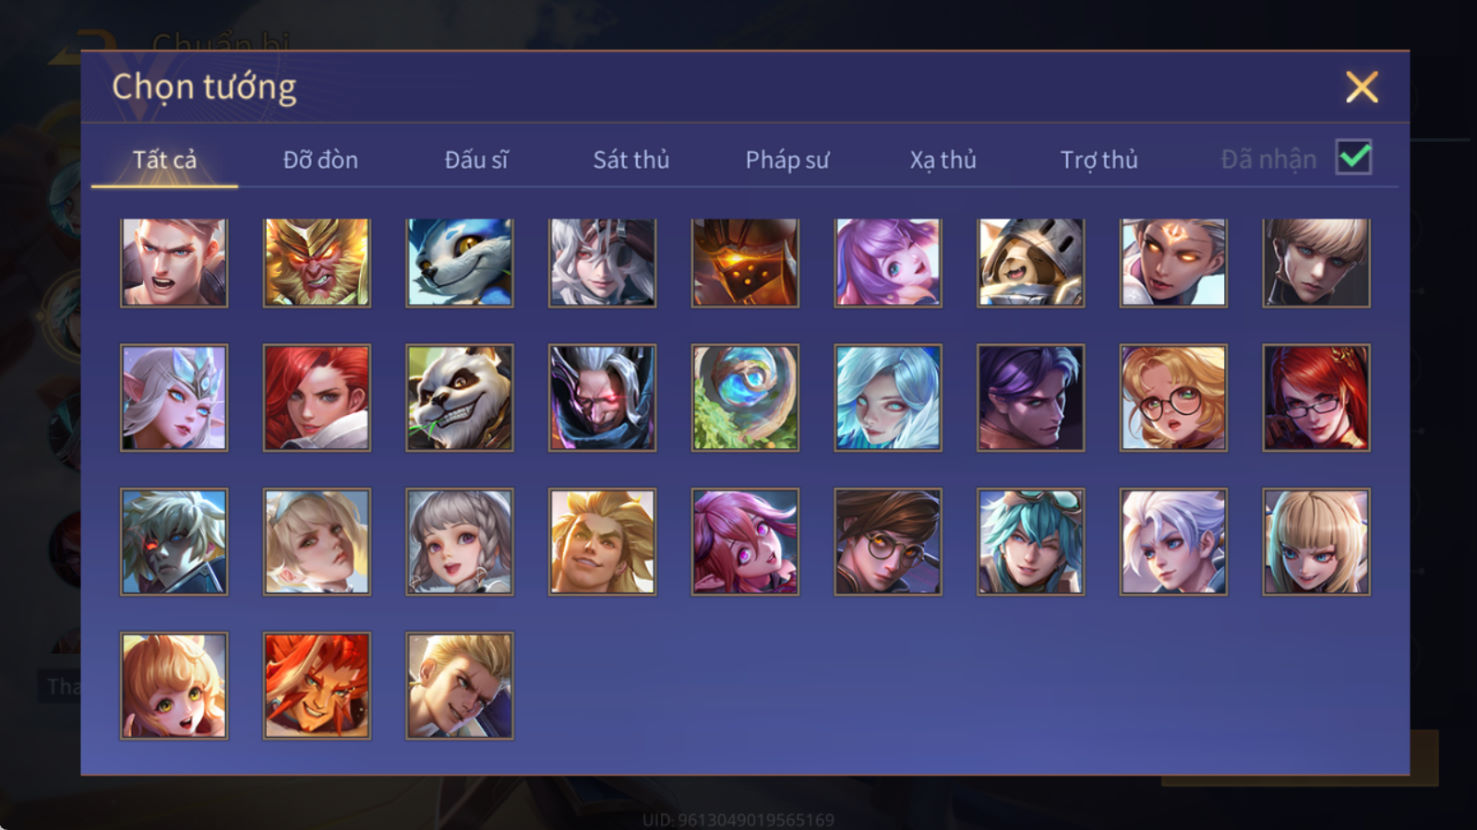Screen dimensions: 1477x830
Task: Choose the blue wolf hero portrait
Action: [x=460, y=263]
